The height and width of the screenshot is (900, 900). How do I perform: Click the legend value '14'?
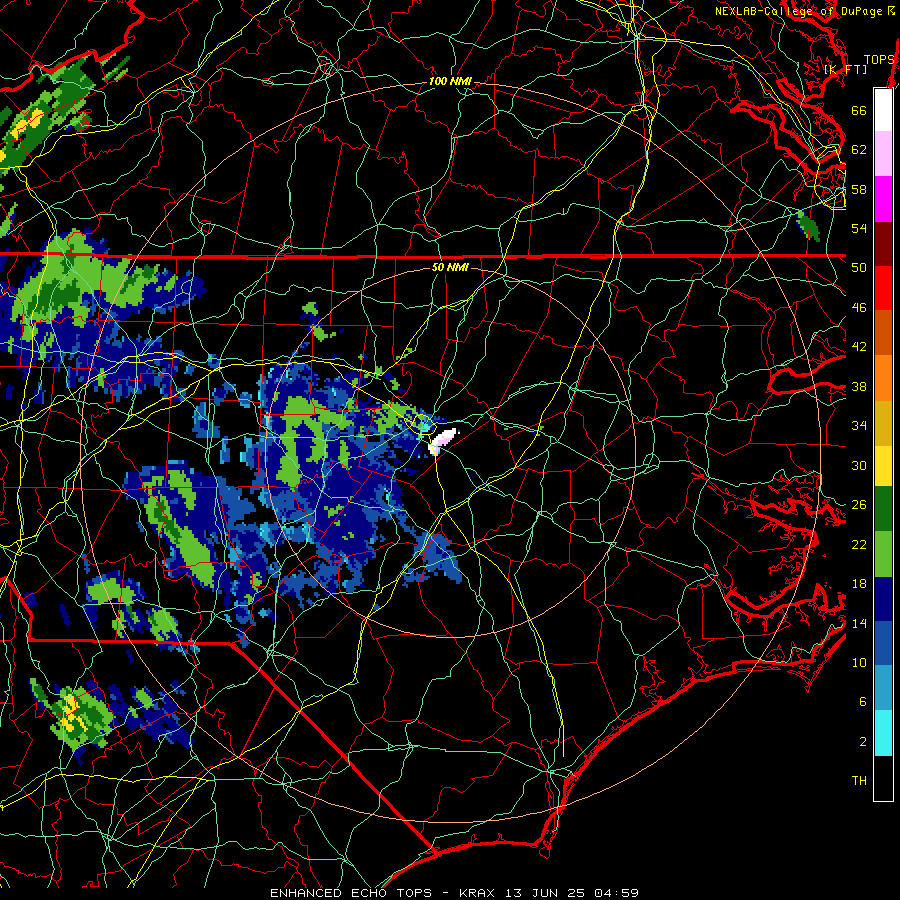click(859, 623)
